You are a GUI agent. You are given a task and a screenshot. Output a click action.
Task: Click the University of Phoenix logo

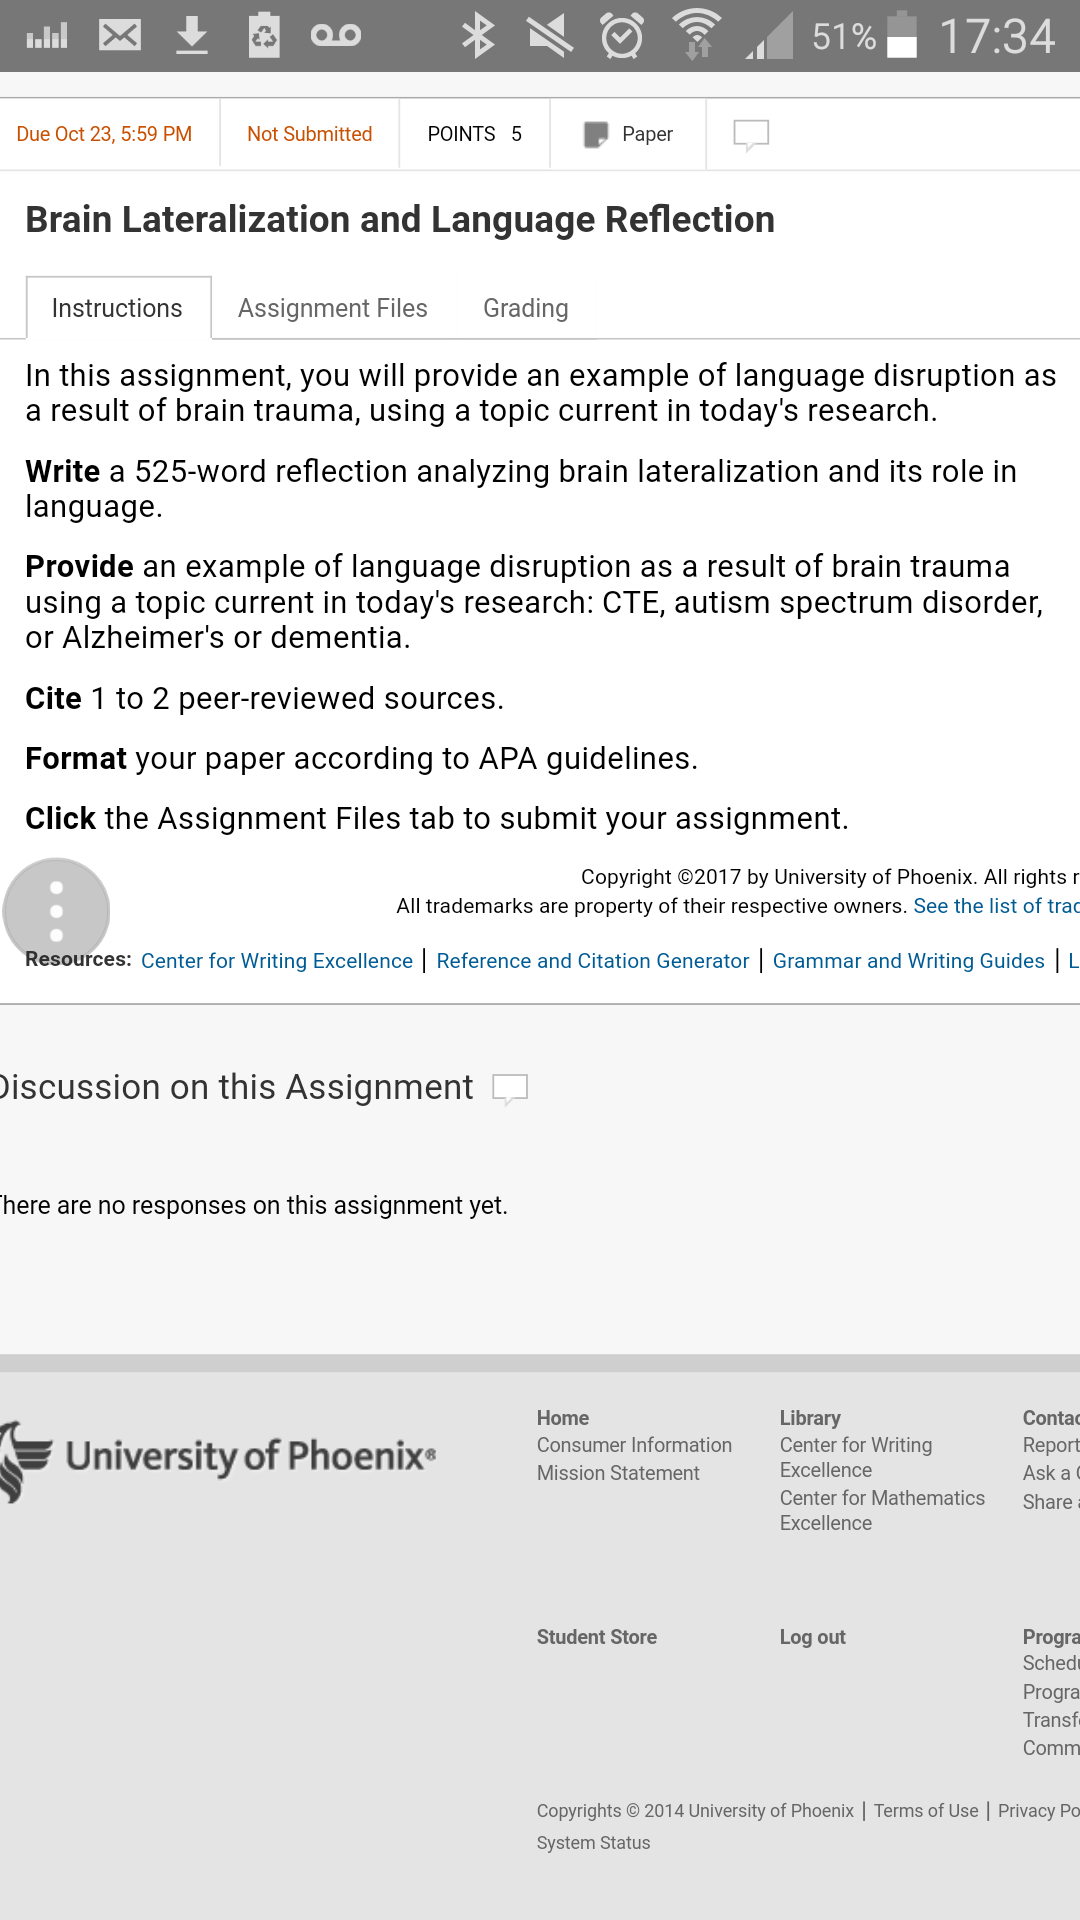pyautogui.click(x=217, y=1457)
